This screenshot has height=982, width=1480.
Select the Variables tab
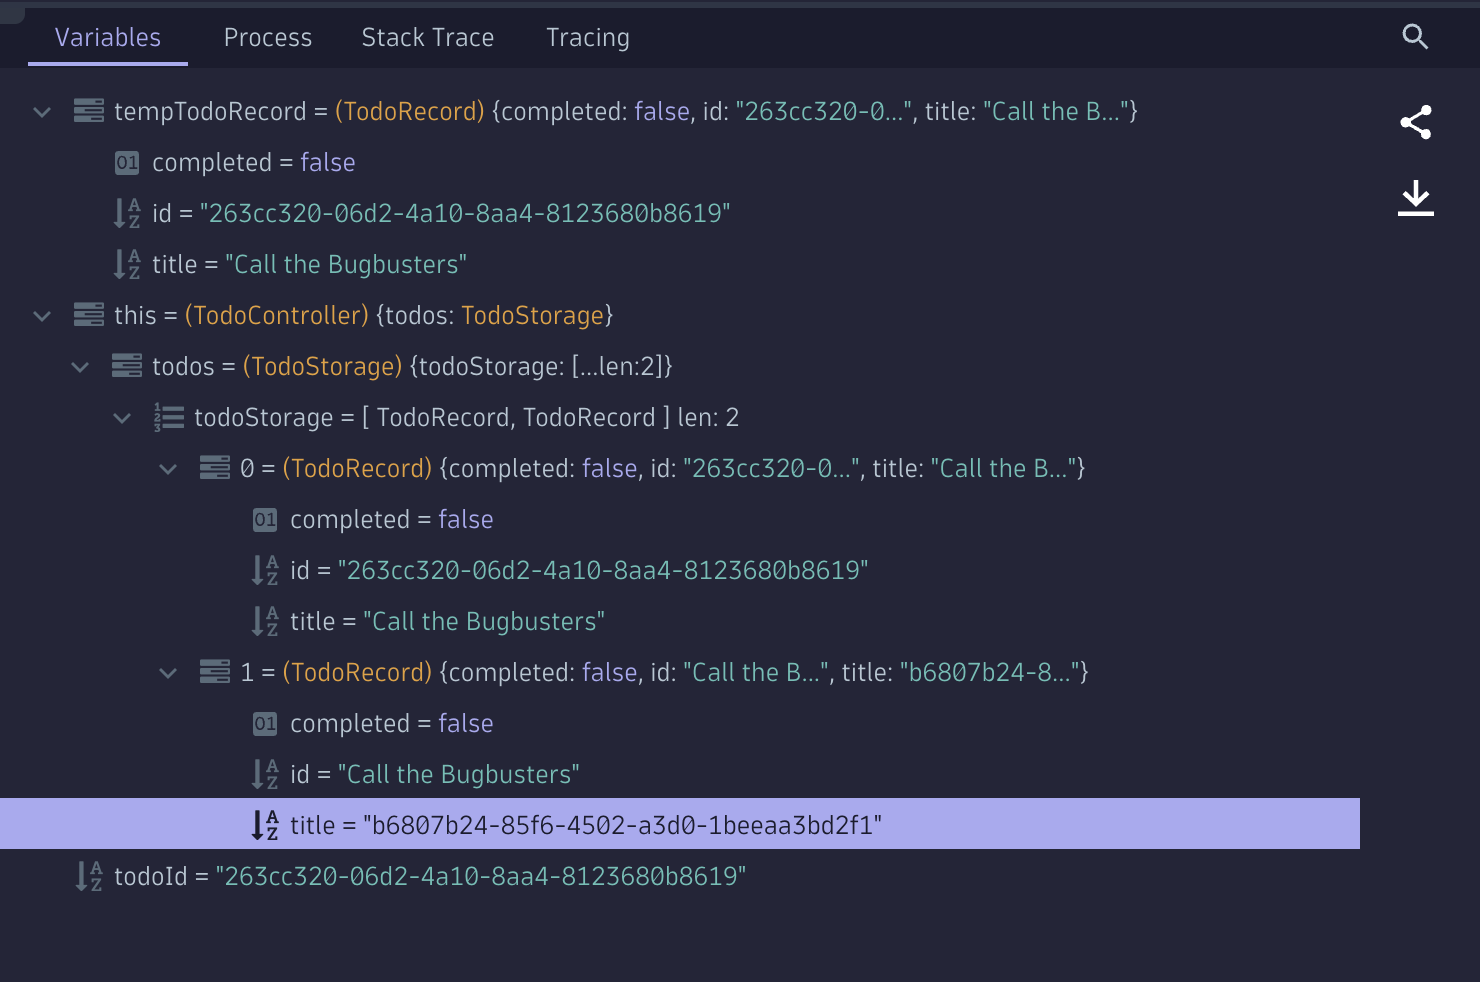point(108,38)
